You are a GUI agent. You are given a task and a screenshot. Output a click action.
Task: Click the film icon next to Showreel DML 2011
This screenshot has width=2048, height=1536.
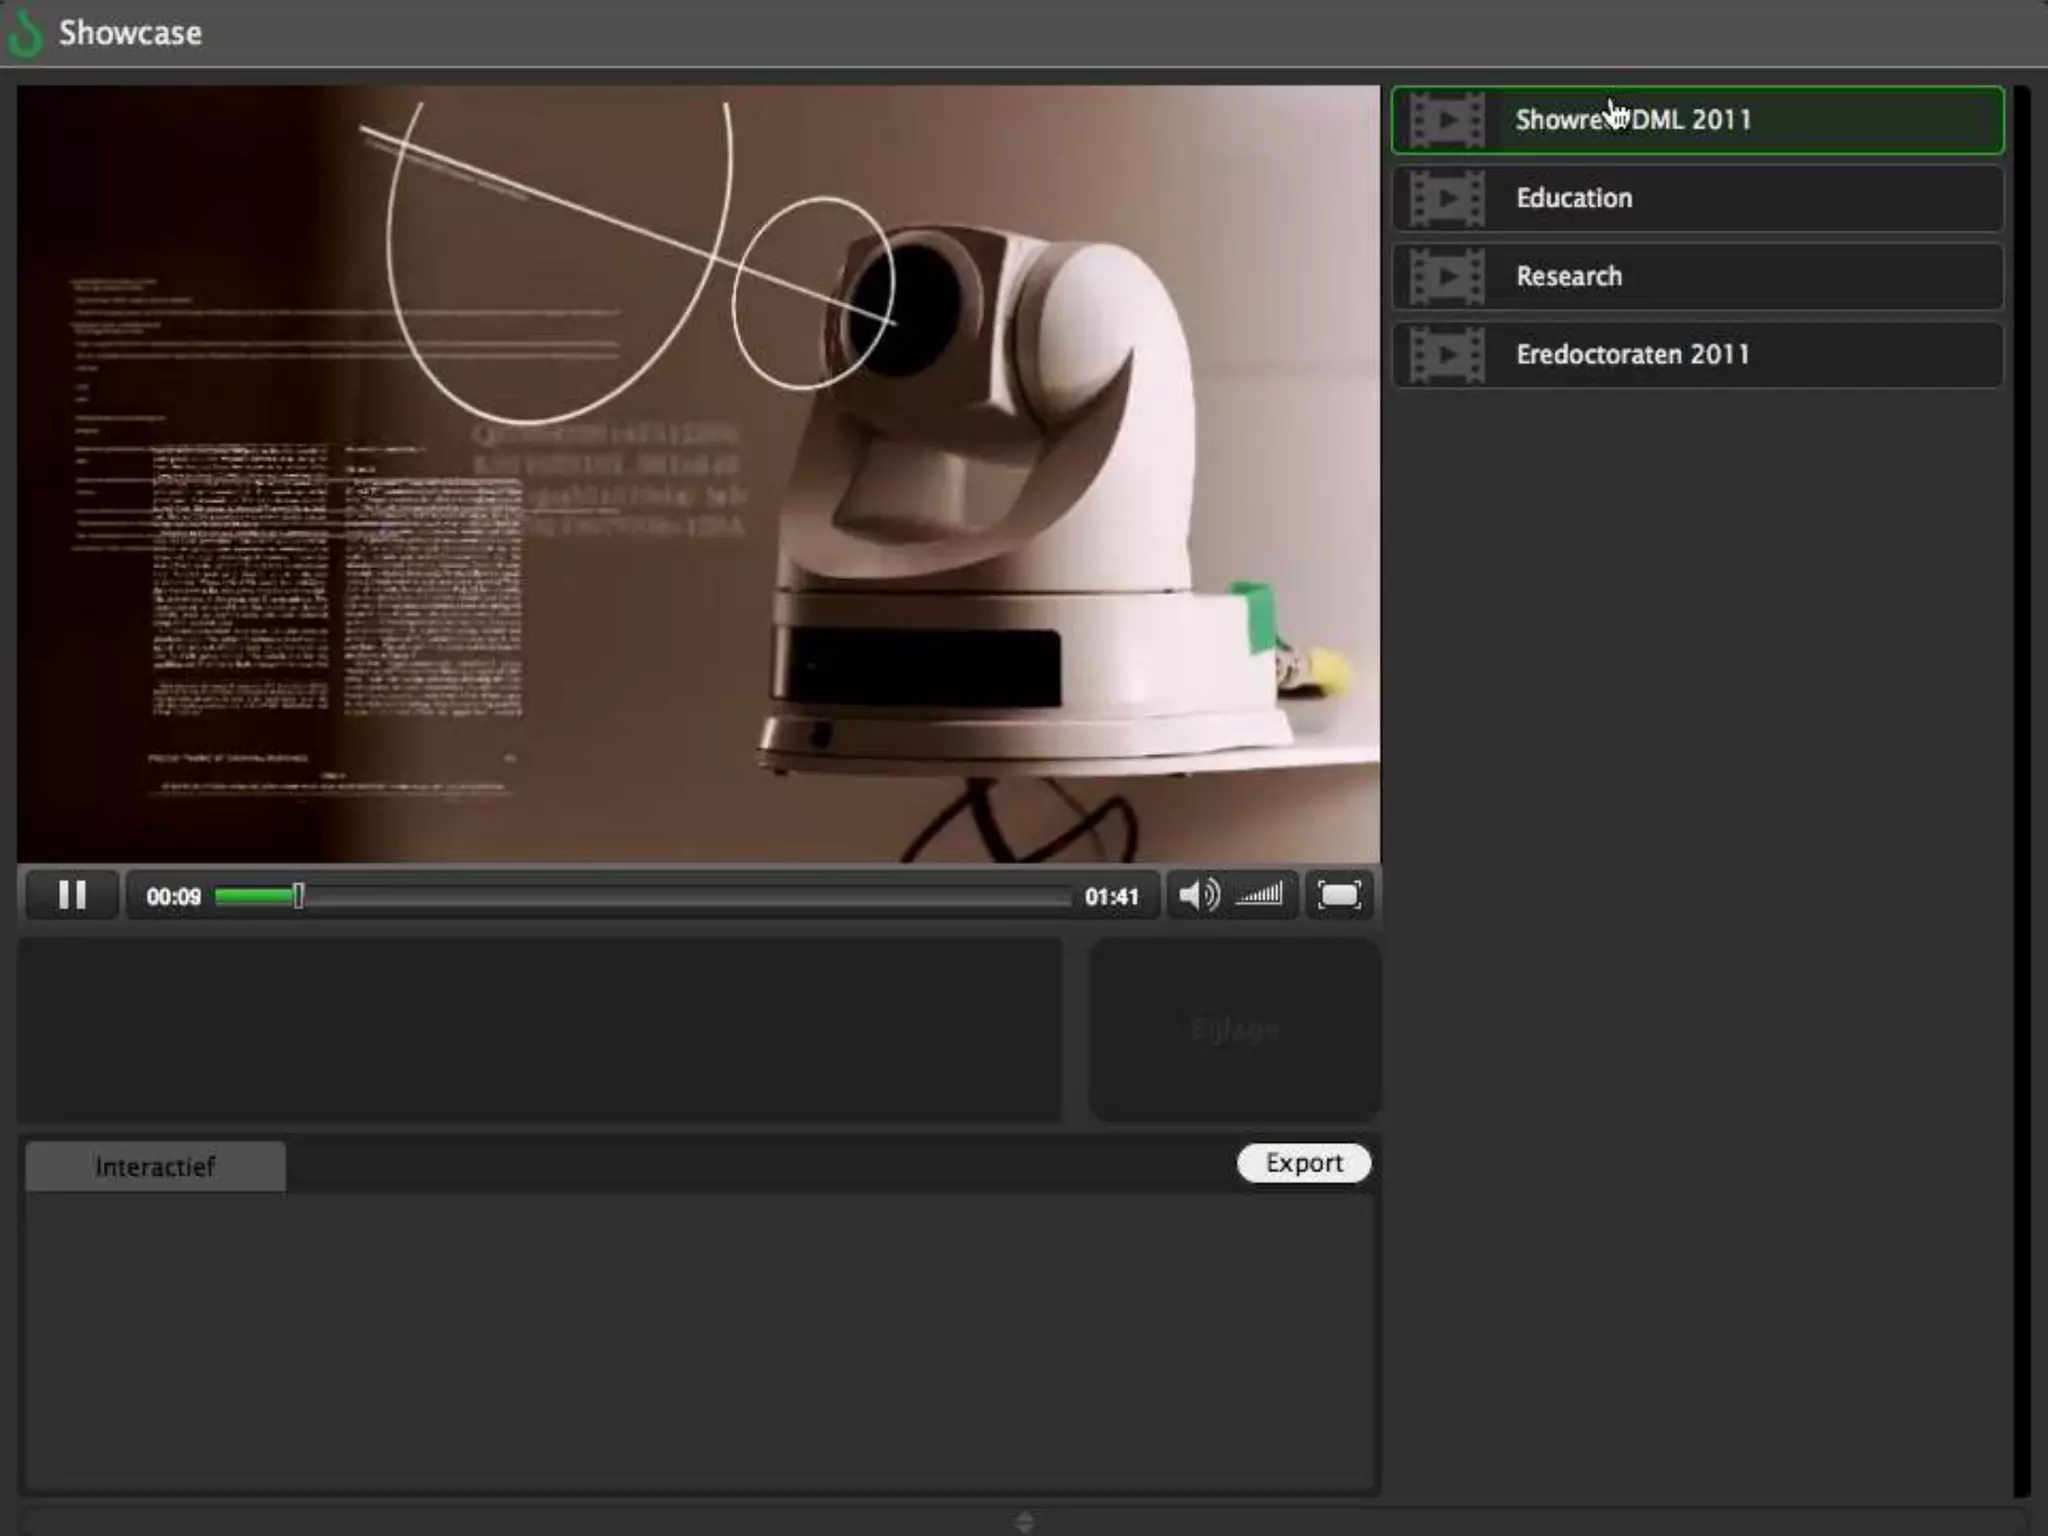click(x=1446, y=120)
